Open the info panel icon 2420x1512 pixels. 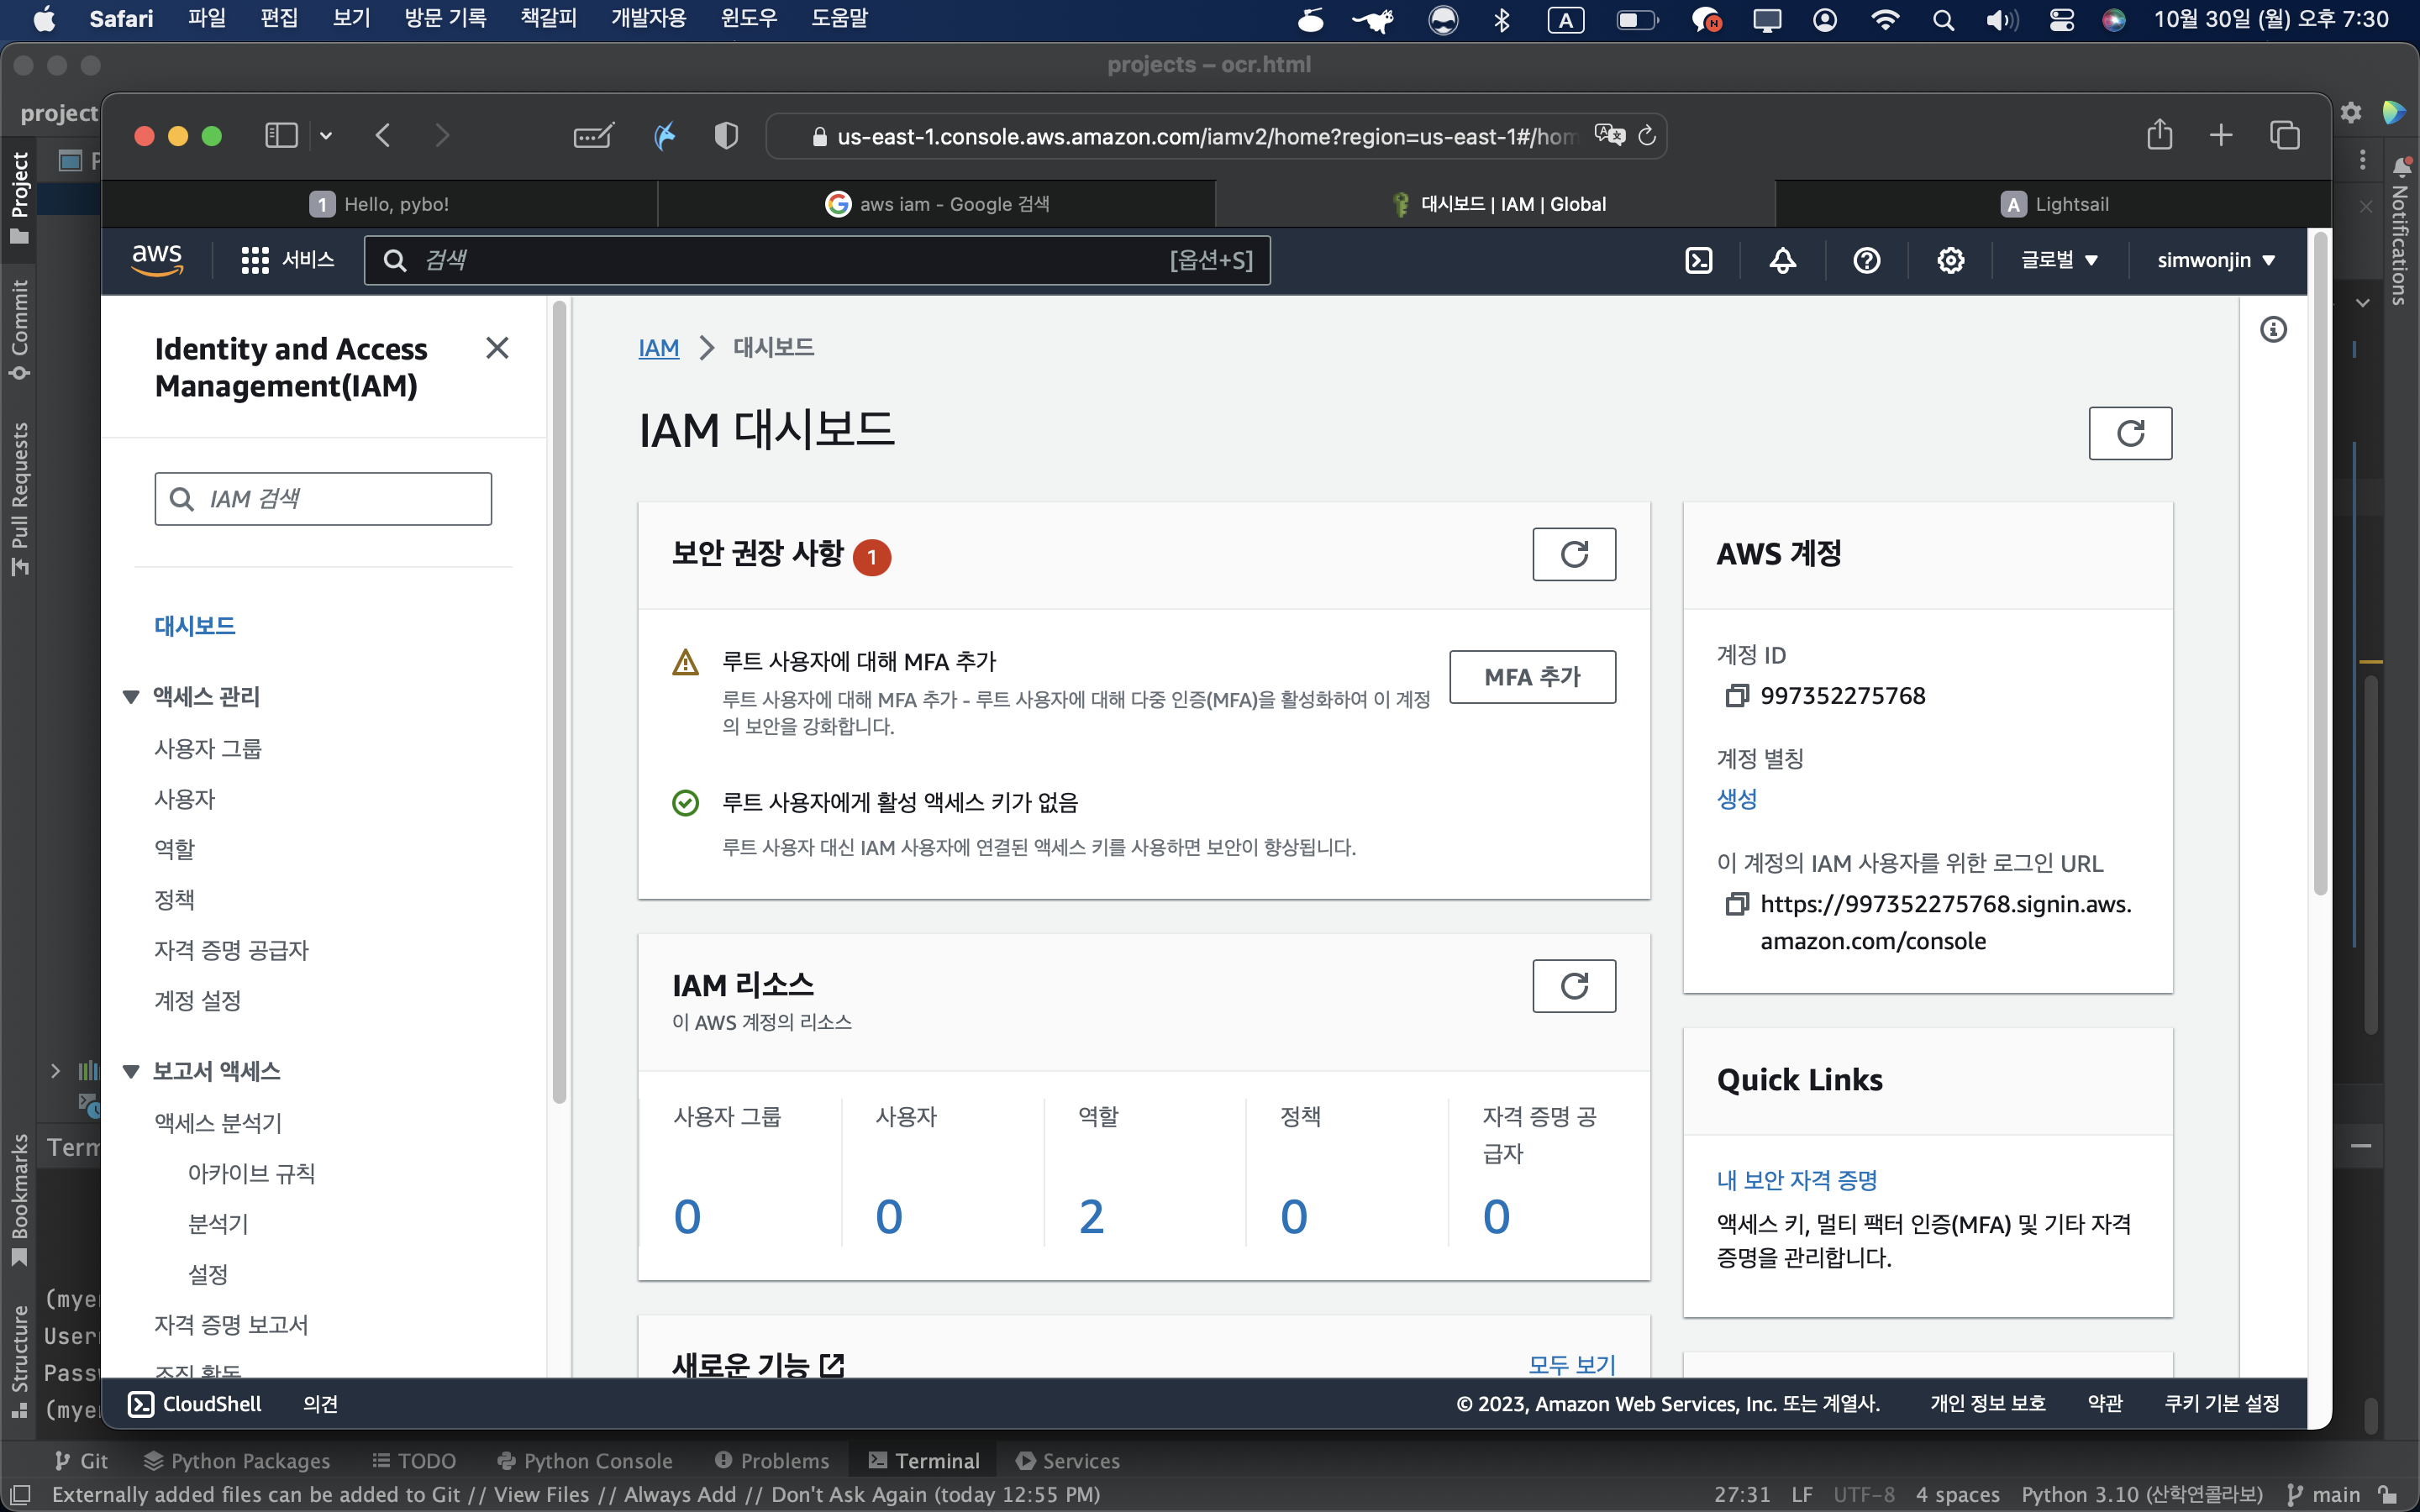[x=2273, y=329]
